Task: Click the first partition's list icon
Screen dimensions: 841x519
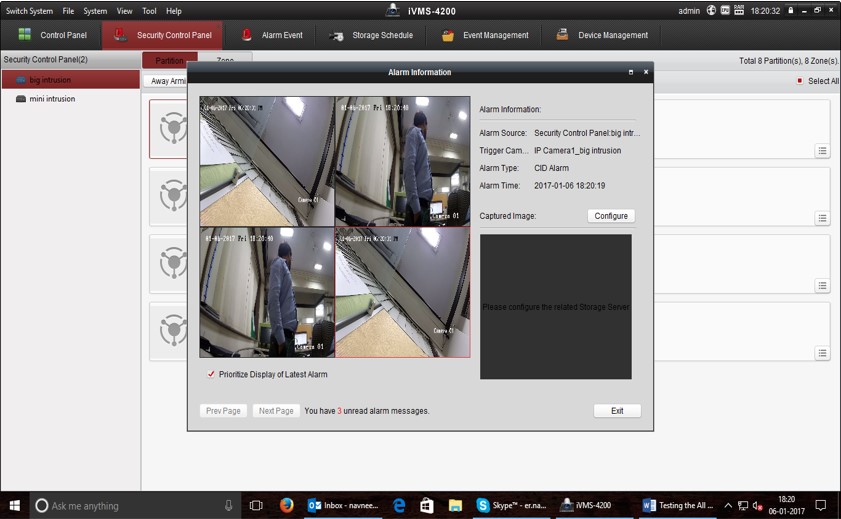Action: 822,151
